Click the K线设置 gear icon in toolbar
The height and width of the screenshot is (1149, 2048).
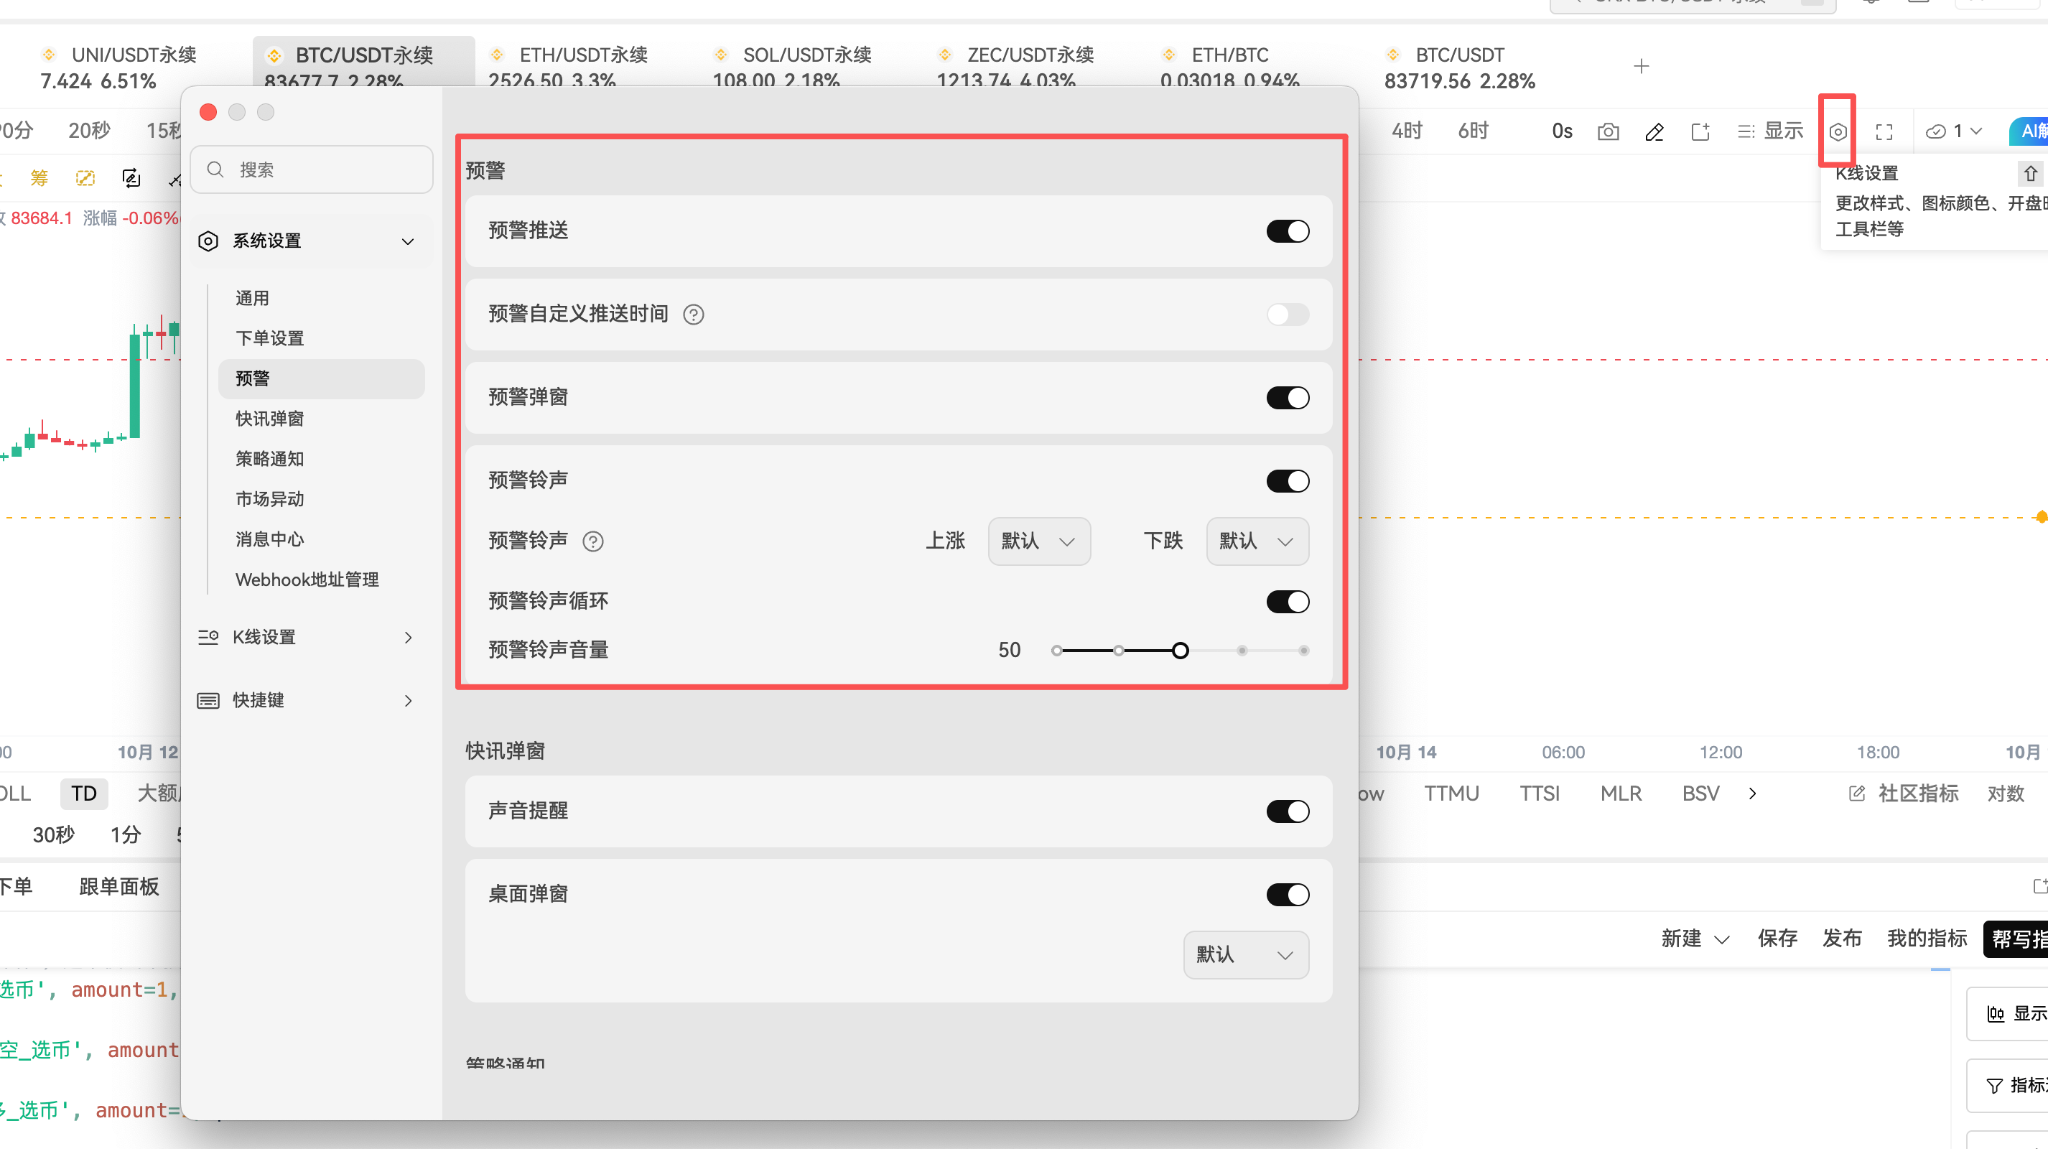[1837, 131]
